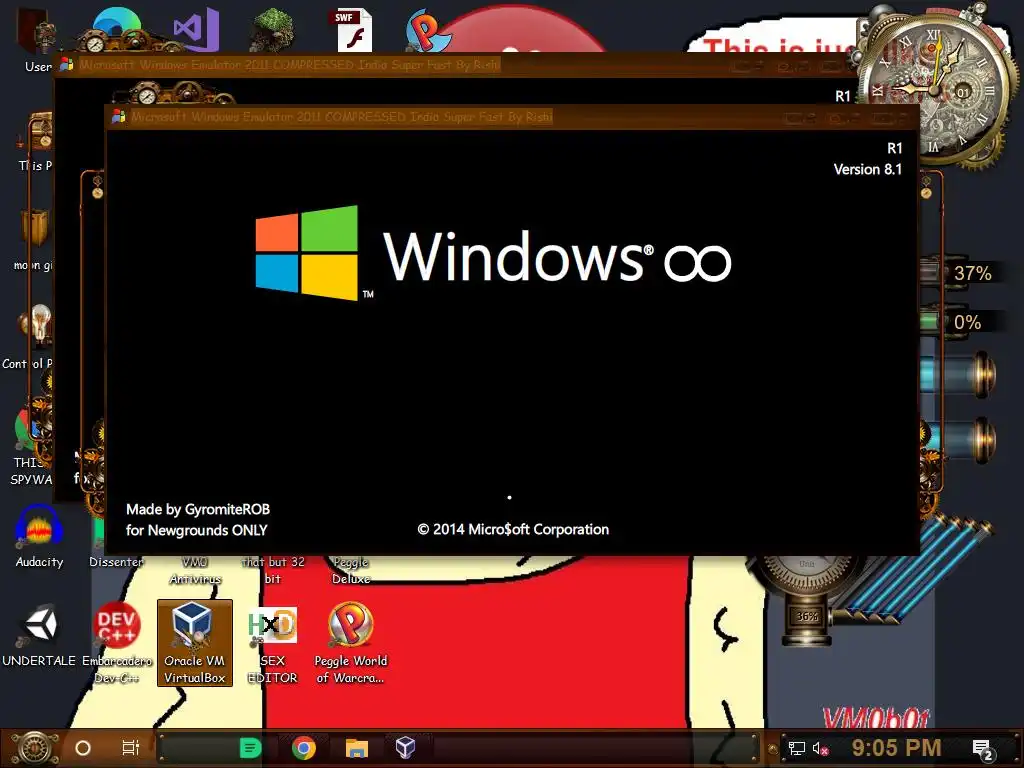Viewport: 1024px width, 768px height.
Task: Open network status icon in system tray
Action: (x=796, y=748)
